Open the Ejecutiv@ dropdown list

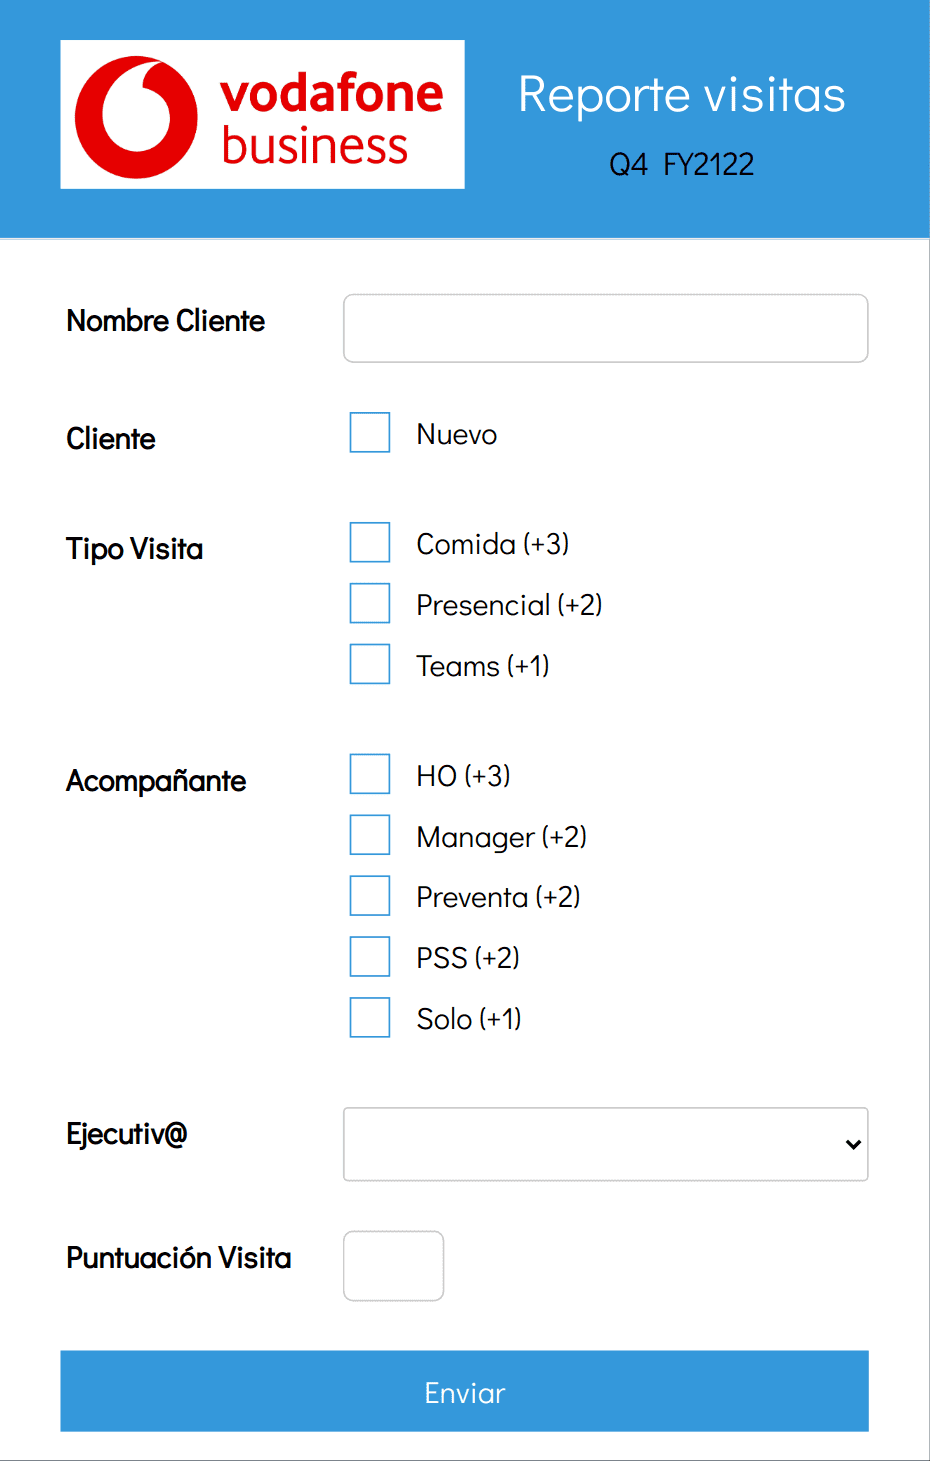tap(590, 1144)
